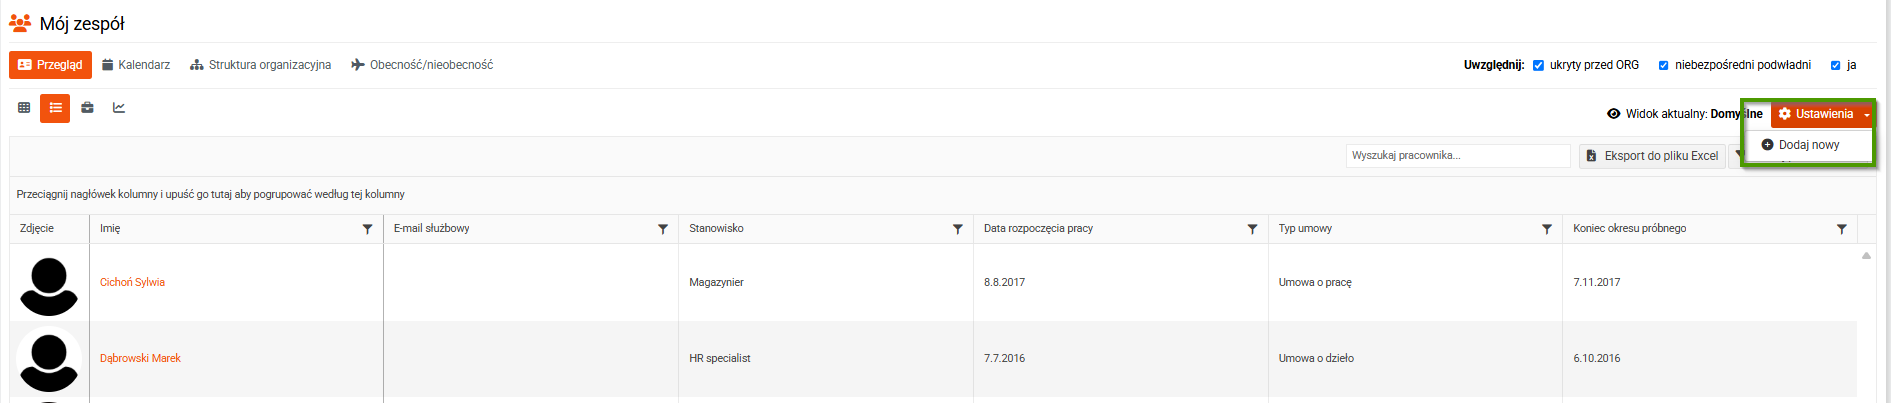Image resolution: width=1891 pixels, height=403 pixels.
Task: Select the list view icon
Action: (55, 108)
